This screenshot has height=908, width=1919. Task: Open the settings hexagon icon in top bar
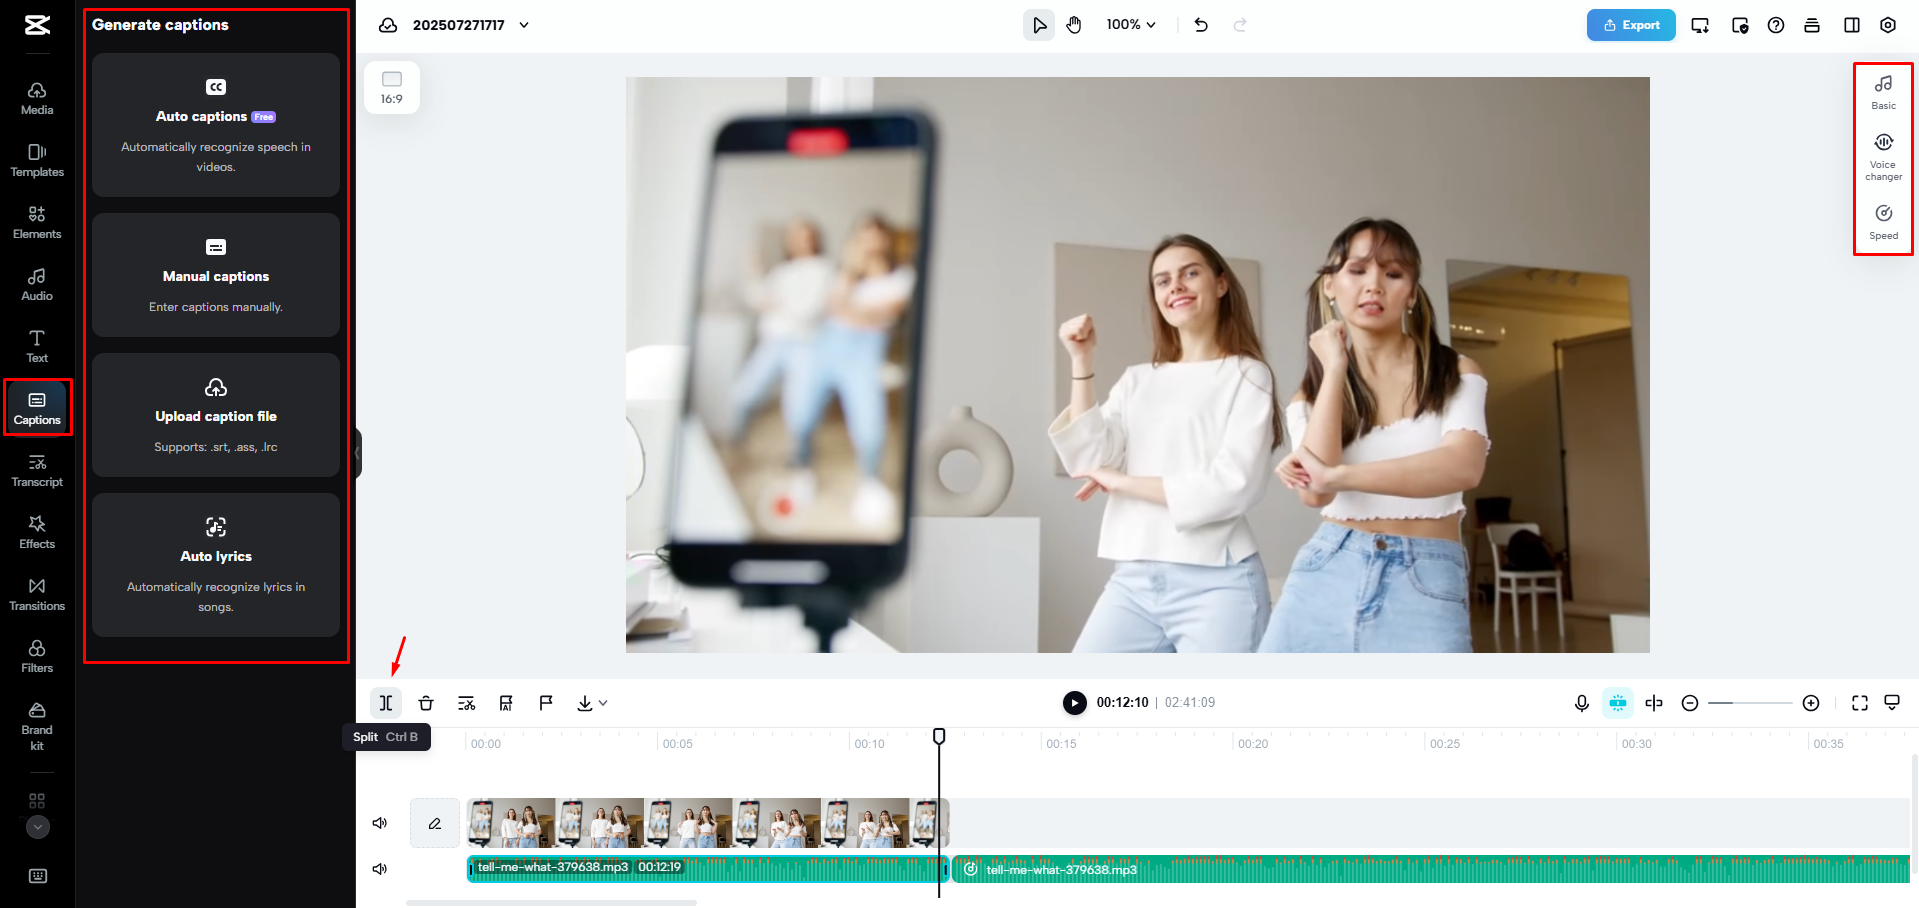click(1888, 25)
